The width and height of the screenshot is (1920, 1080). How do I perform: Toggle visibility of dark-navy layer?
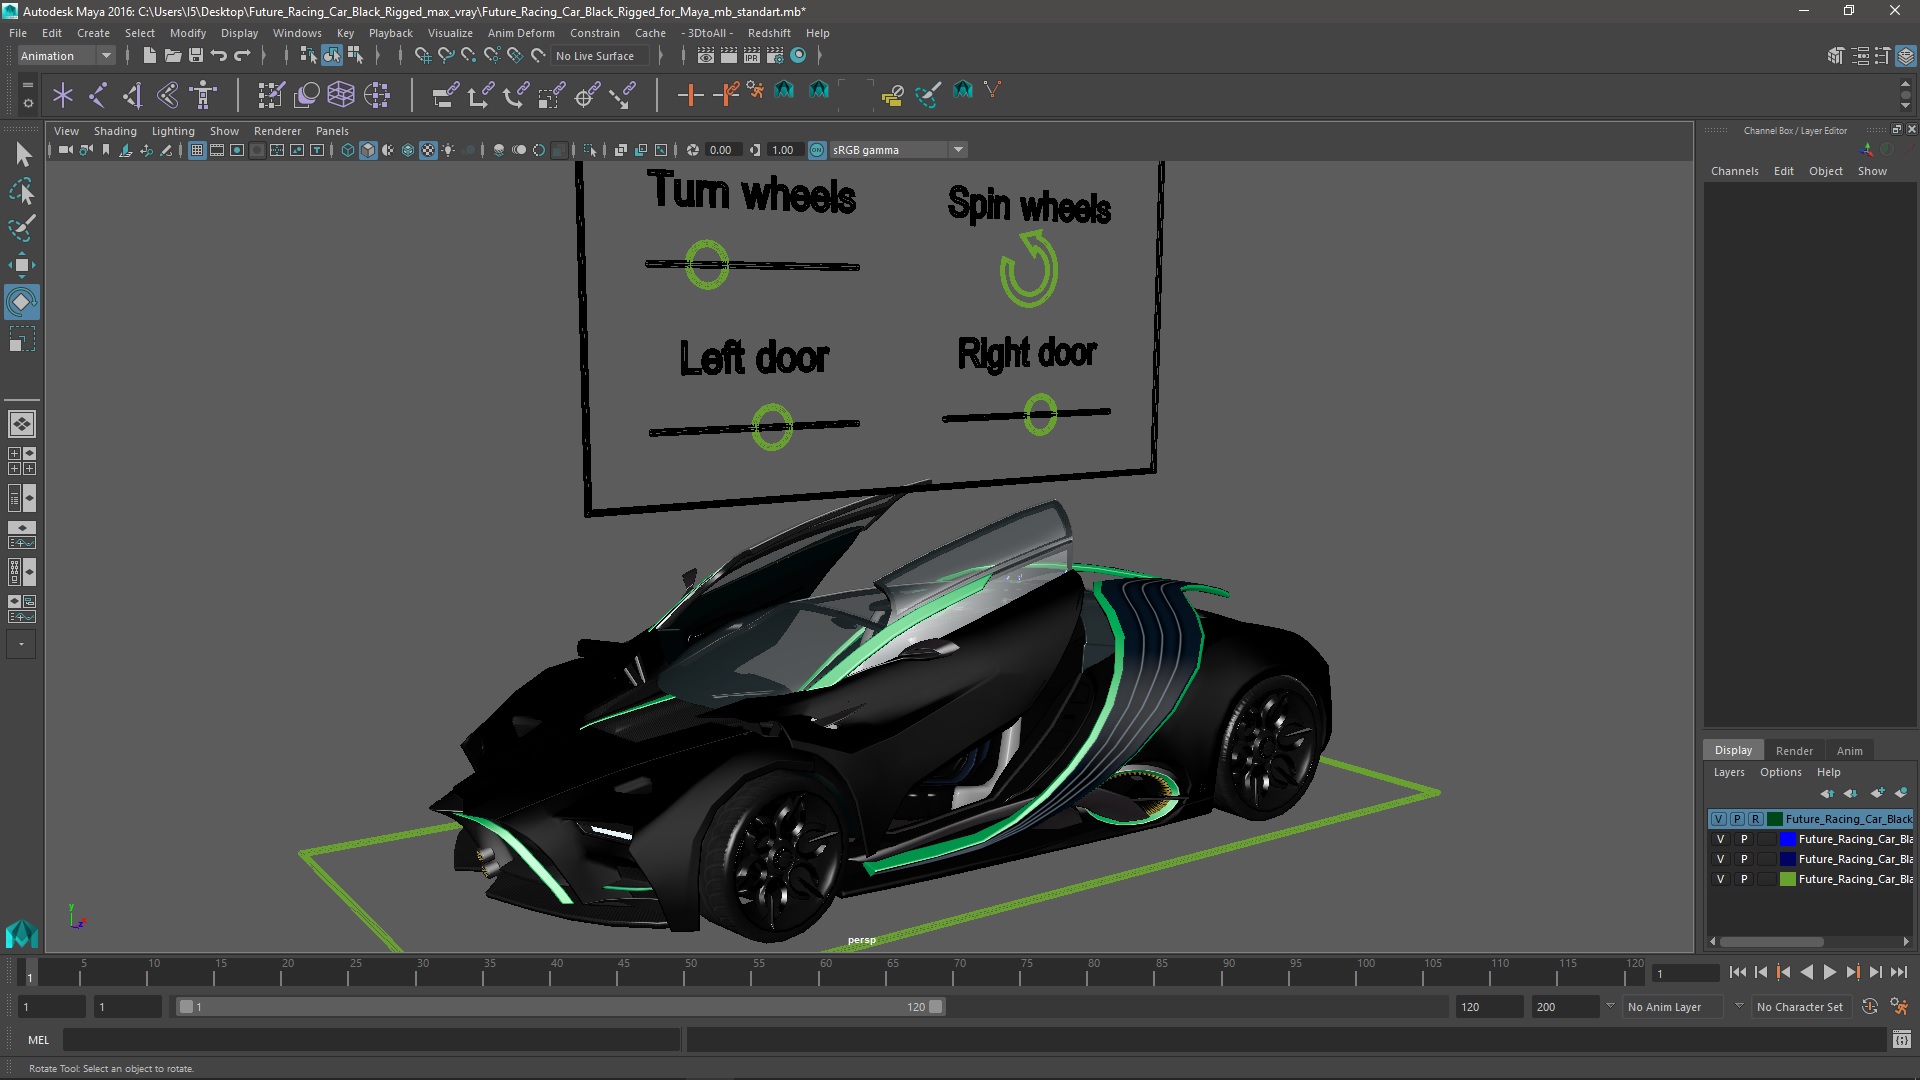coord(1720,859)
